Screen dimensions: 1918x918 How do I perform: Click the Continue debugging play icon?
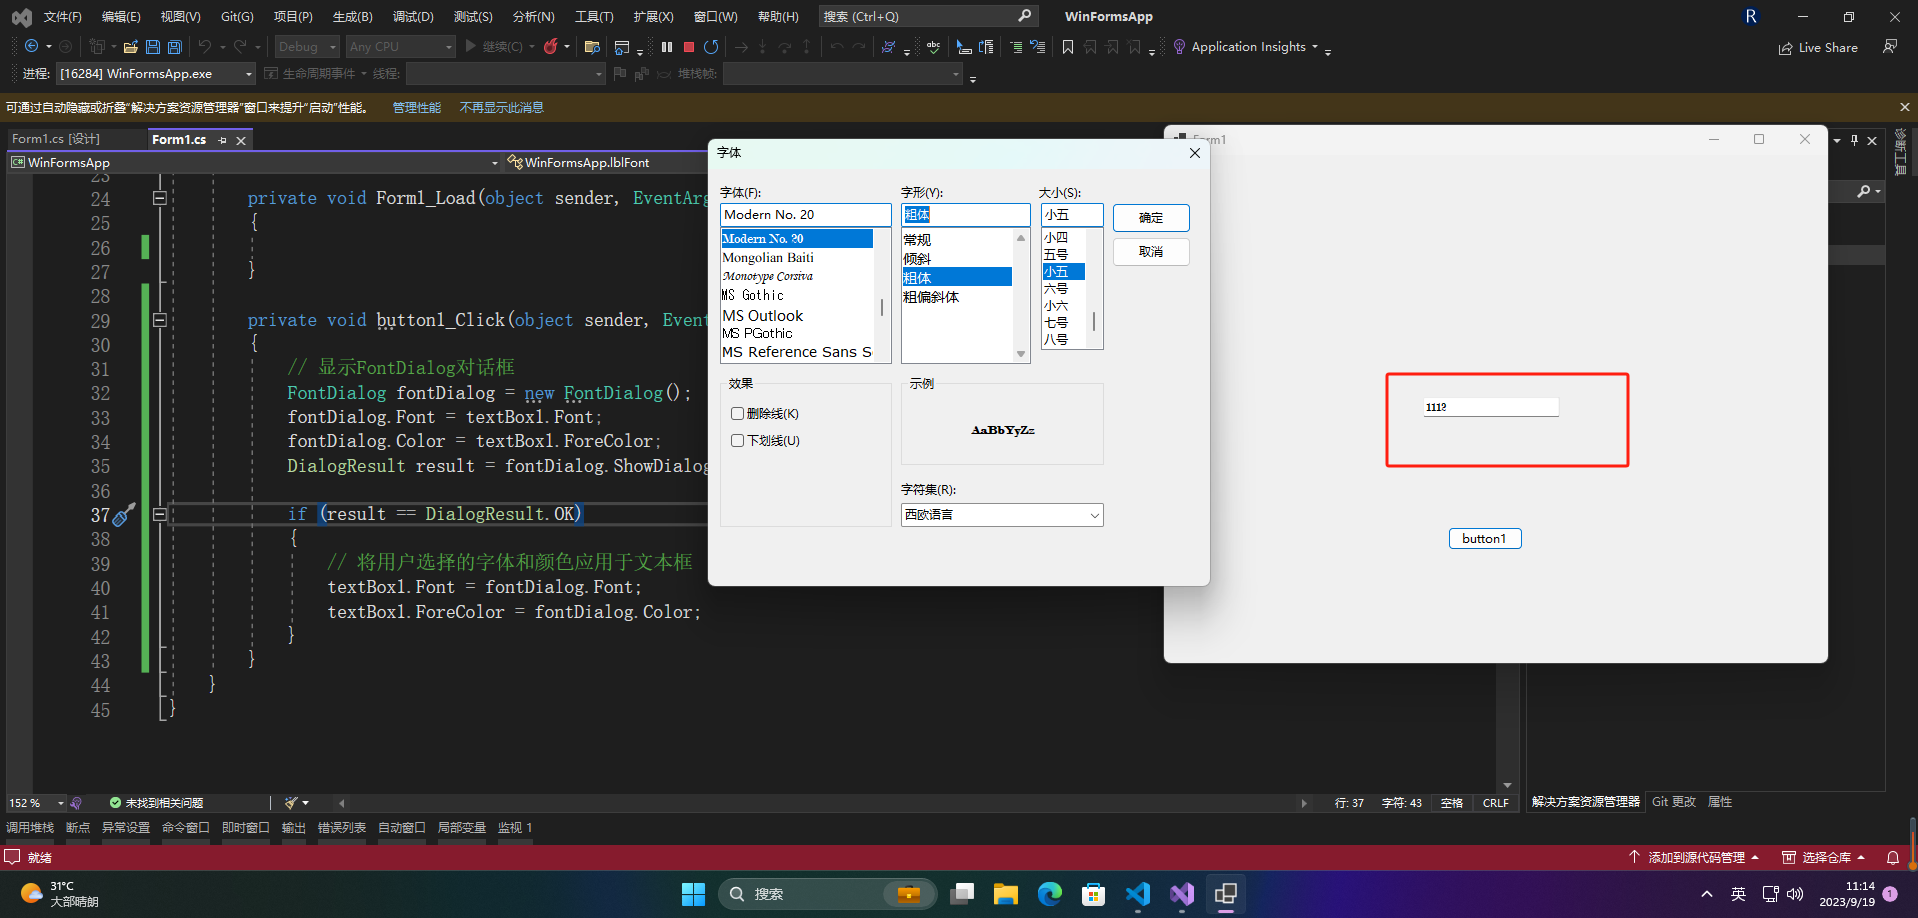pos(471,46)
